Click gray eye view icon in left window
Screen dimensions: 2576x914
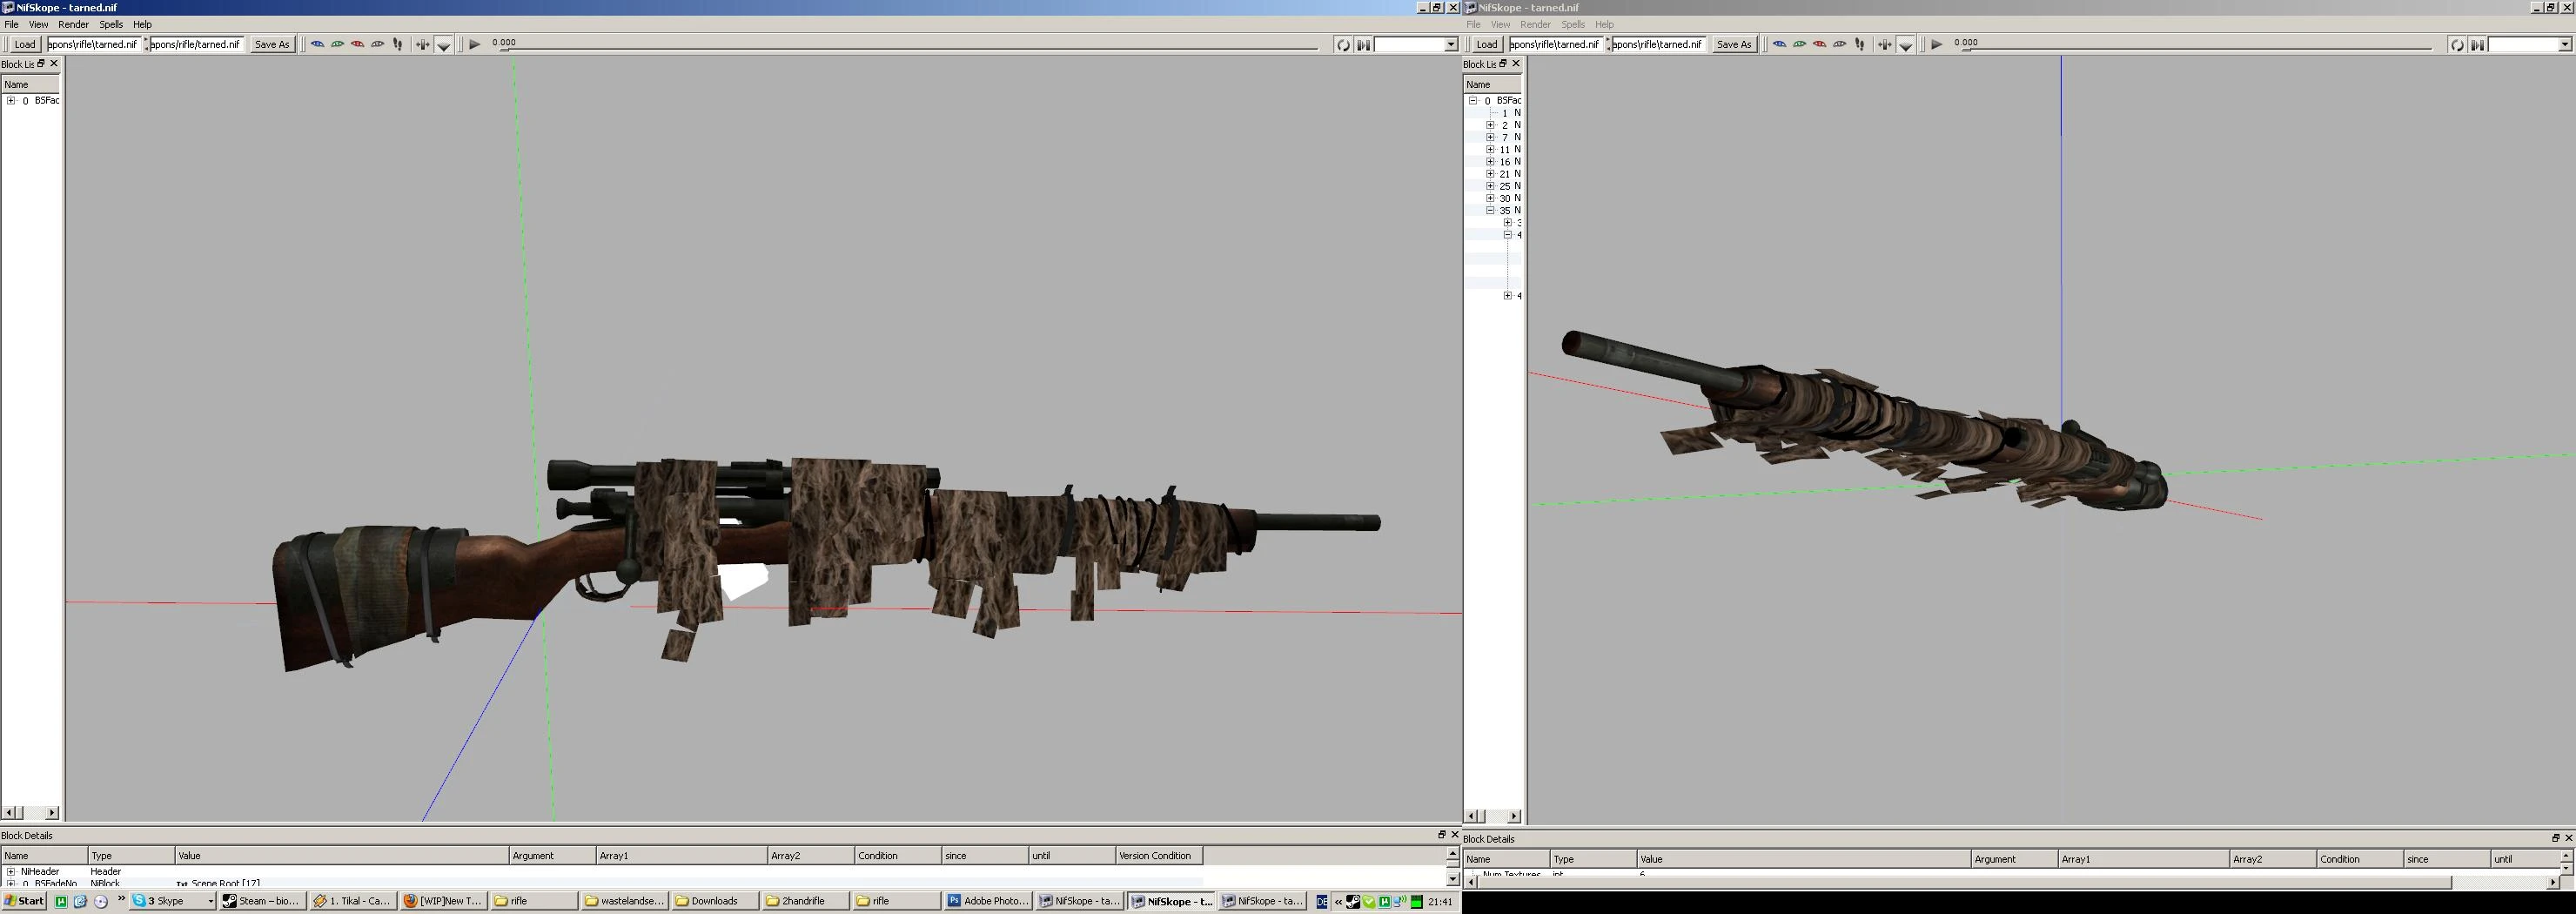pos(377,44)
